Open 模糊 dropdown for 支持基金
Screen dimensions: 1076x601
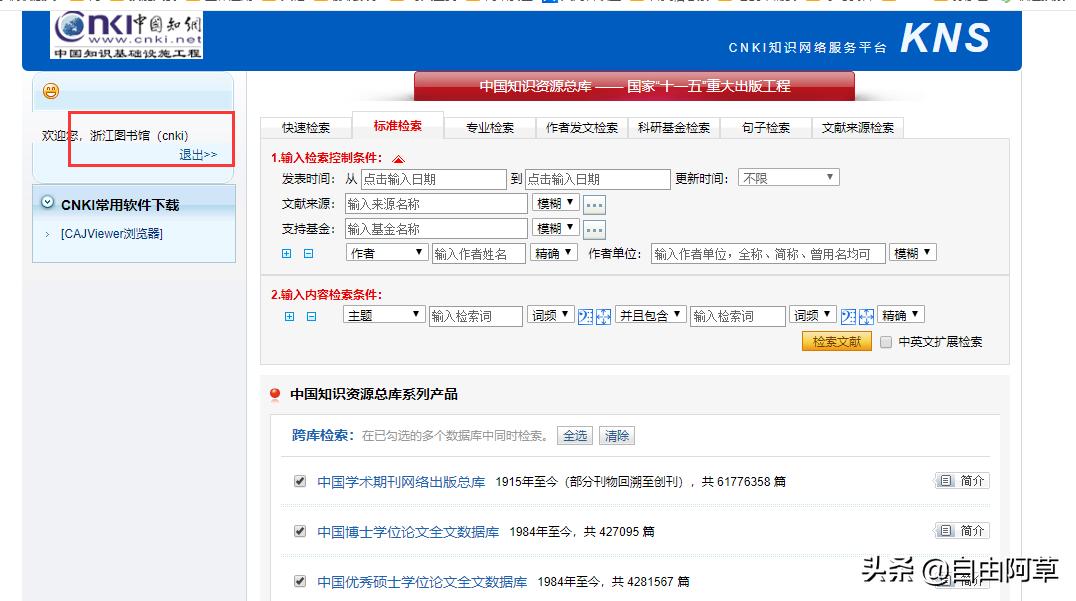point(556,228)
